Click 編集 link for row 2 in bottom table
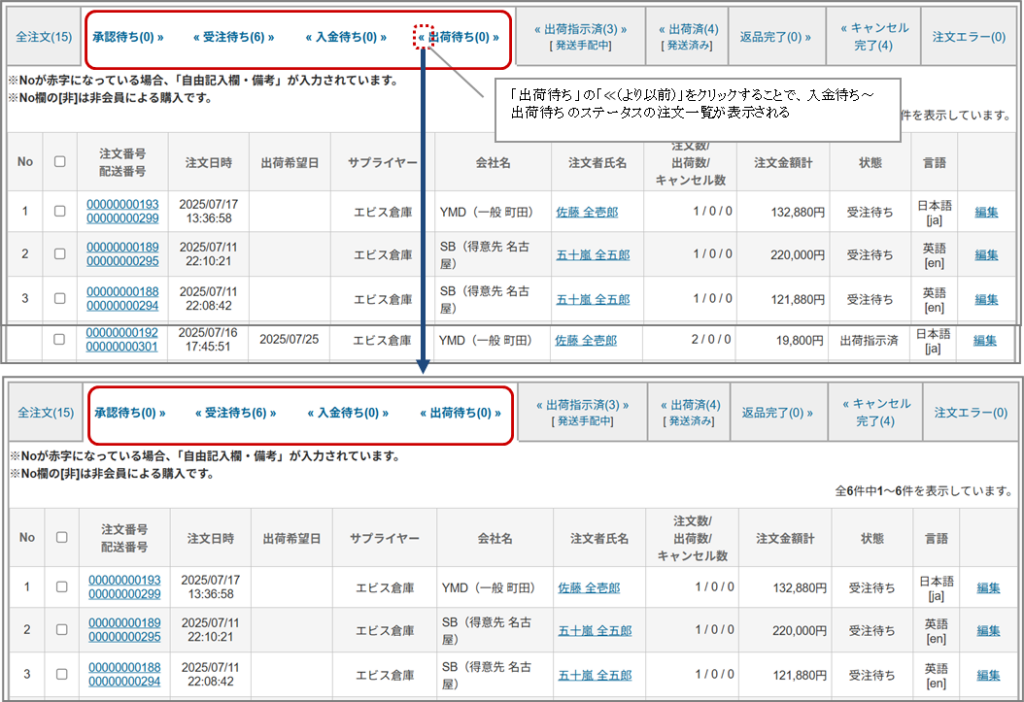 [x=988, y=631]
